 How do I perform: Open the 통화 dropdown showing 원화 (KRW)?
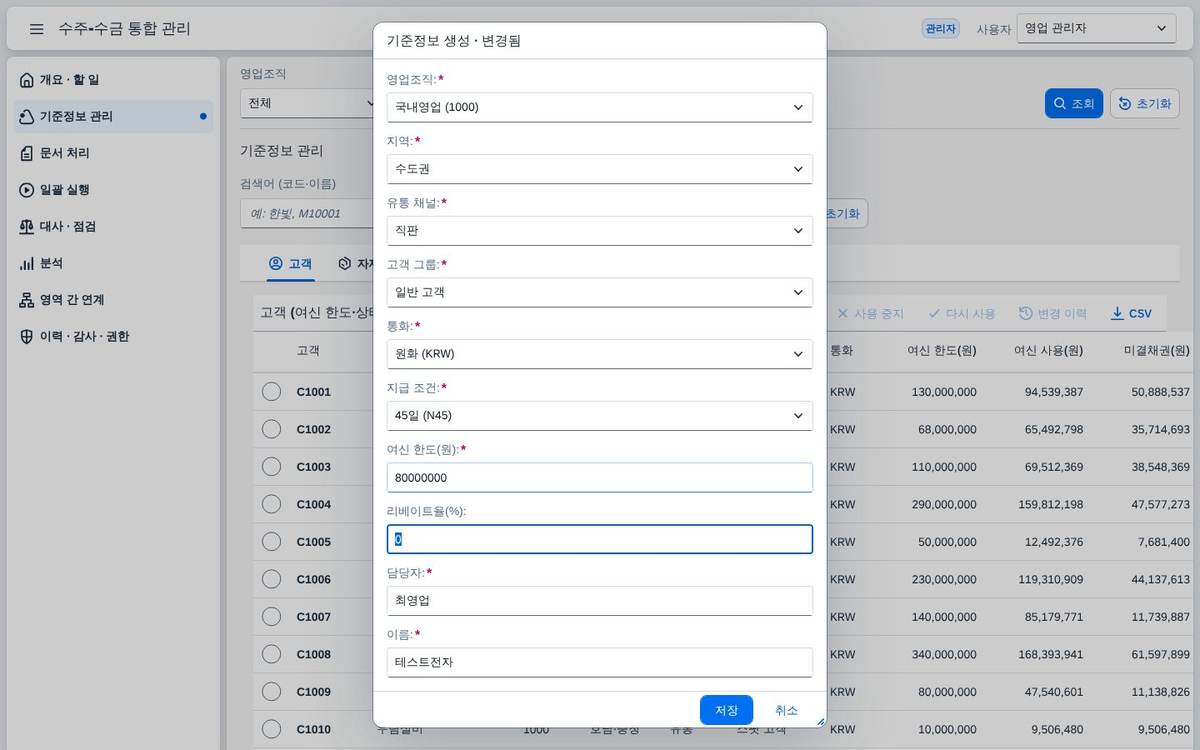(x=600, y=354)
